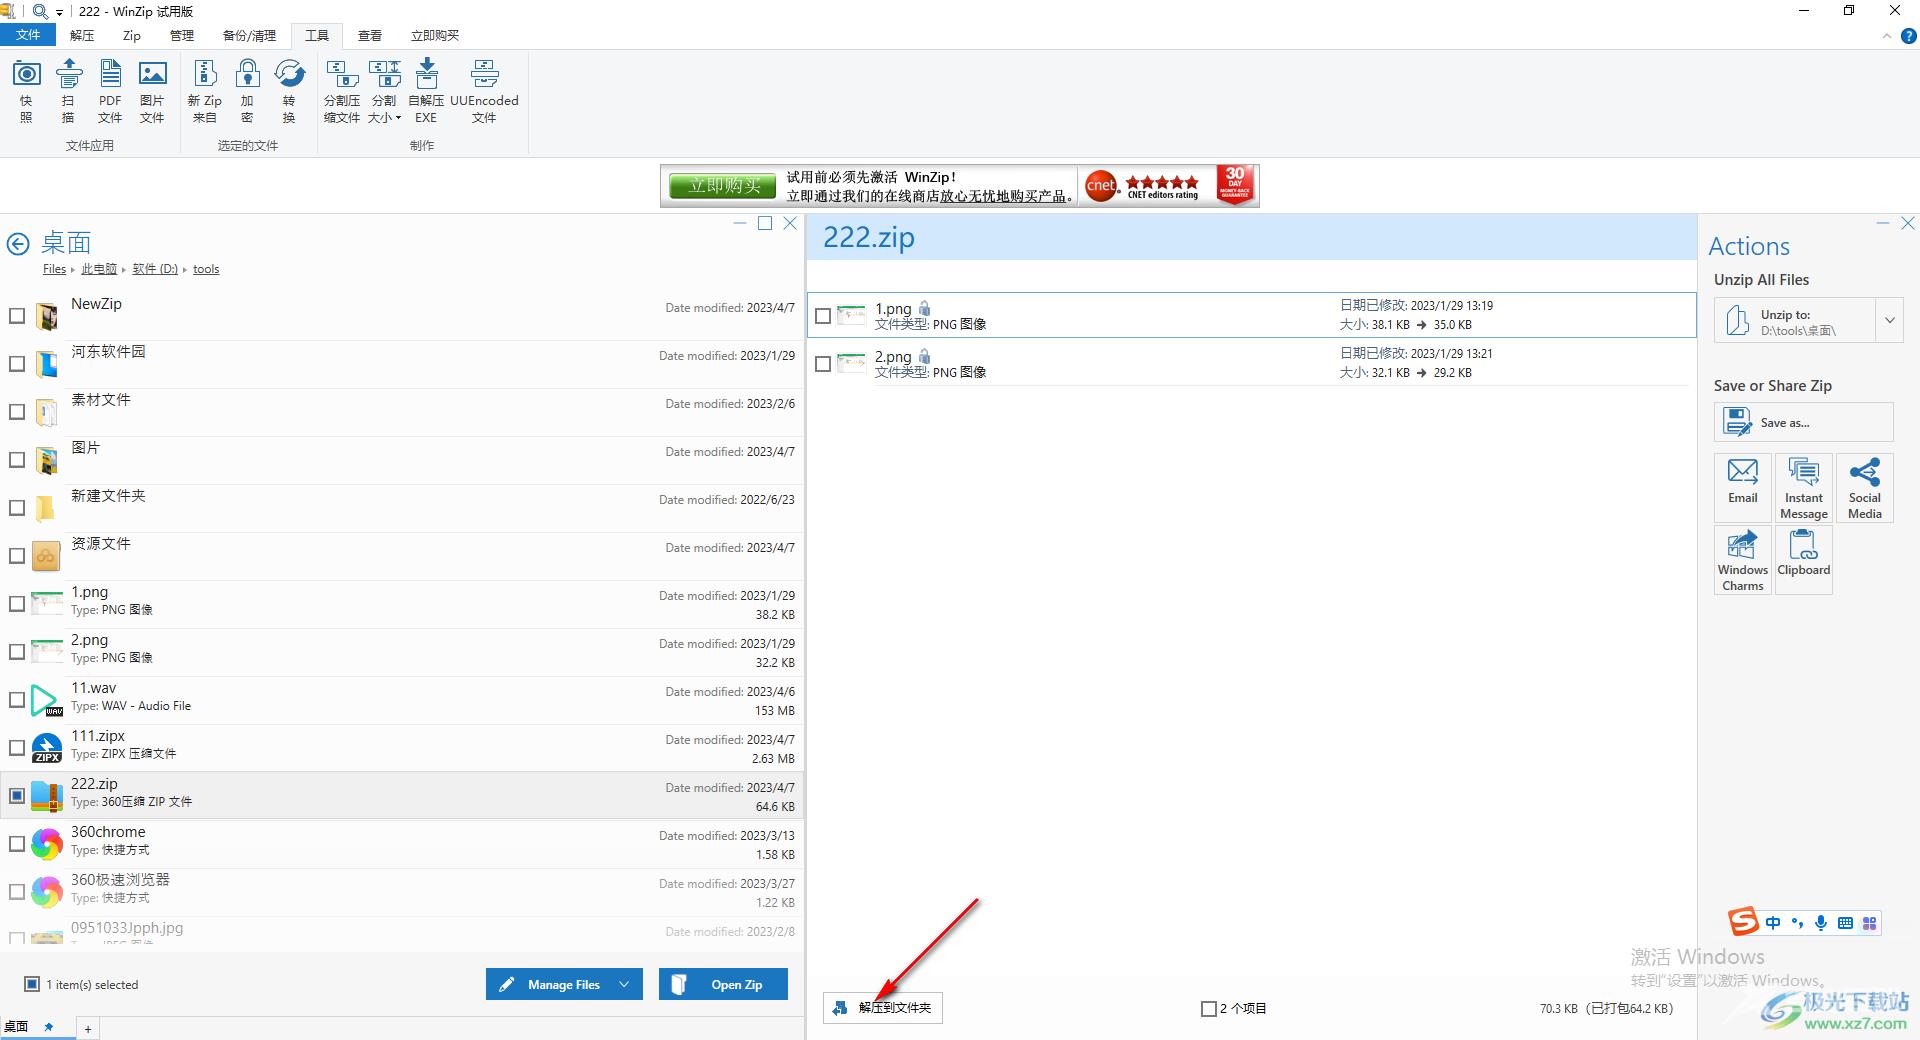
Task: Open Windows Charms sharing
Action: [x=1742, y=560]
